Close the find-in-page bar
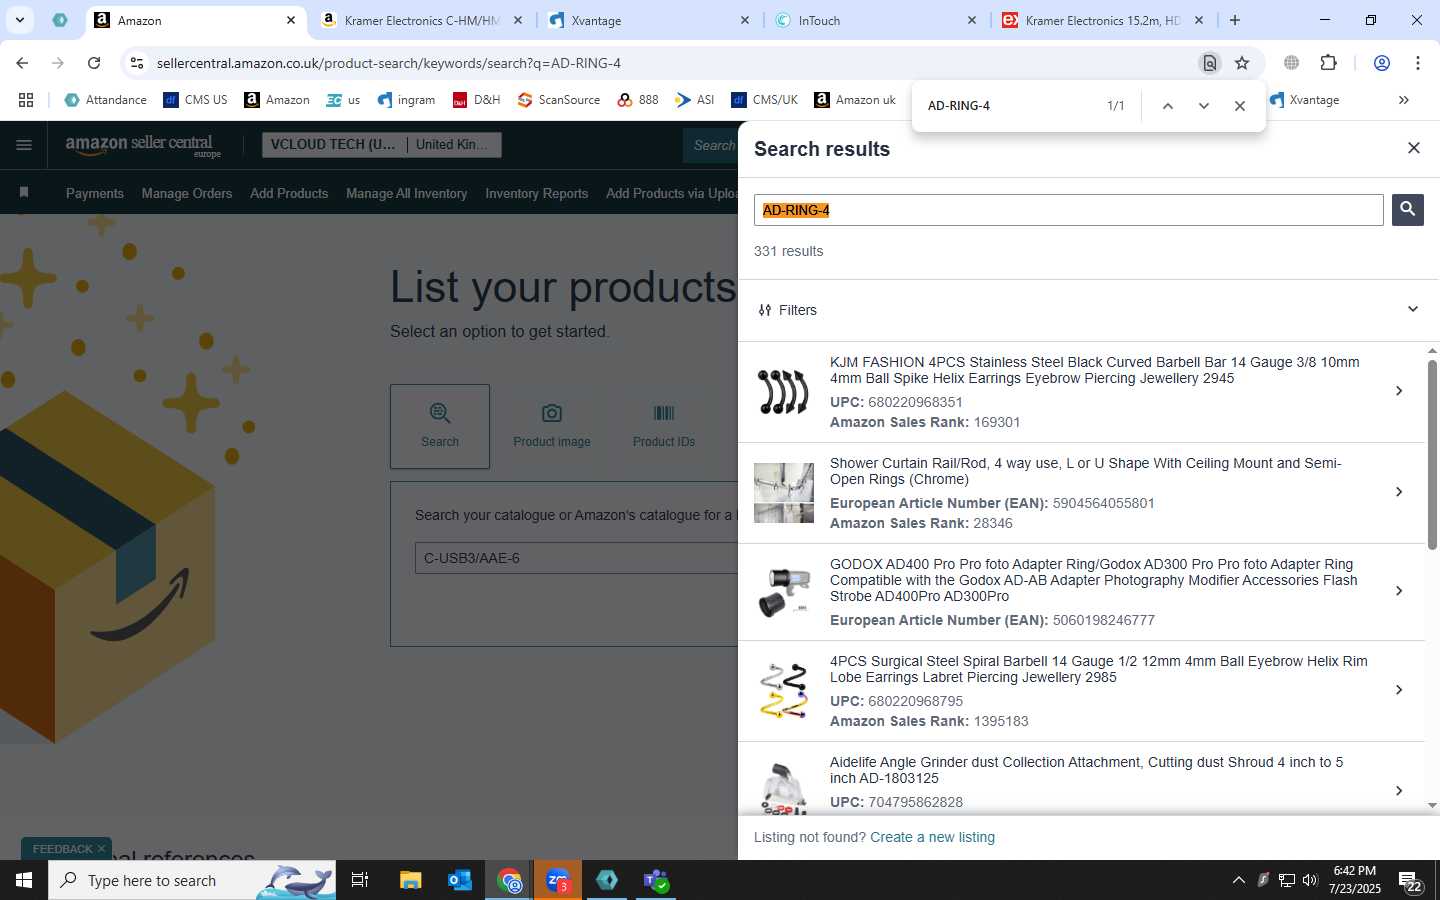The image size is (1440, 900). click(x=1240, y=106)
